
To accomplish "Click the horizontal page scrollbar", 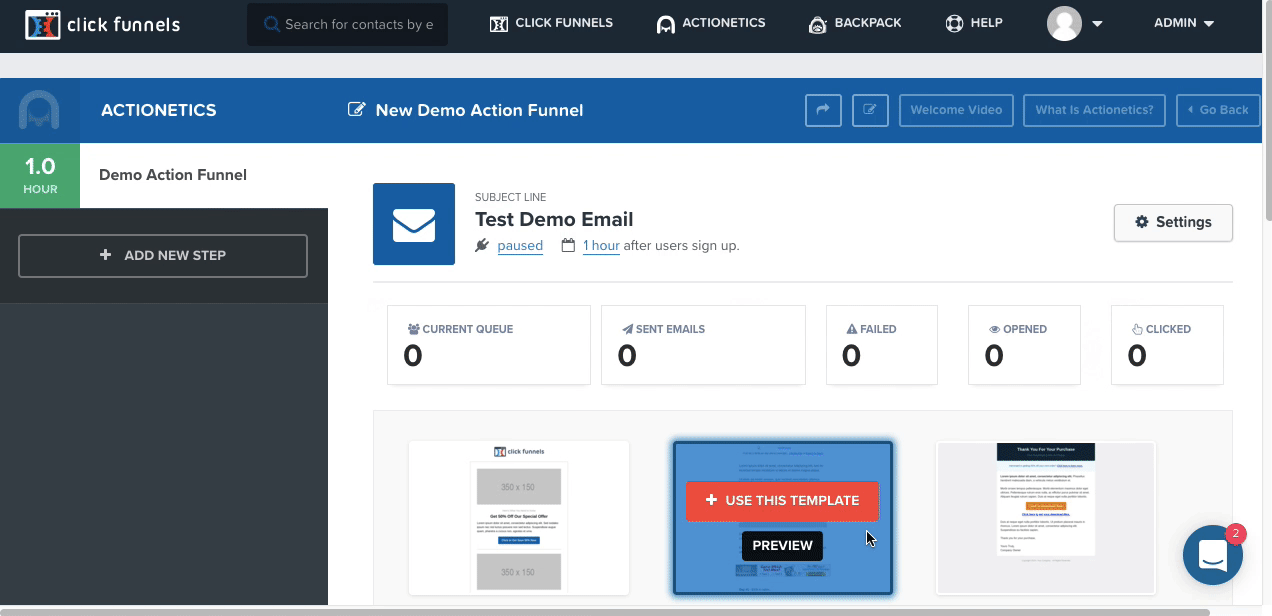I will pyautogui.click(x=605, y=611).
